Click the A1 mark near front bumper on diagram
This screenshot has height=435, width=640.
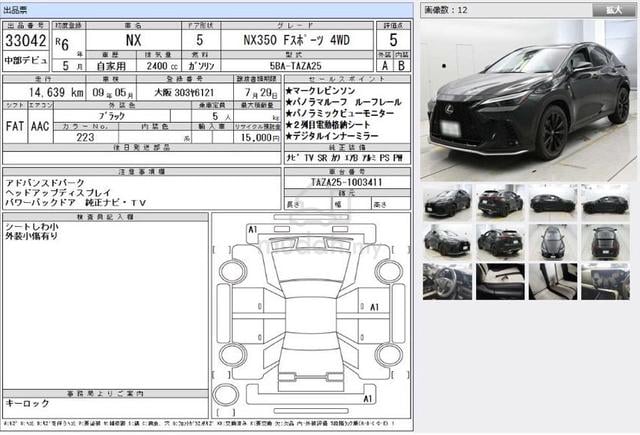pos(253,230)
